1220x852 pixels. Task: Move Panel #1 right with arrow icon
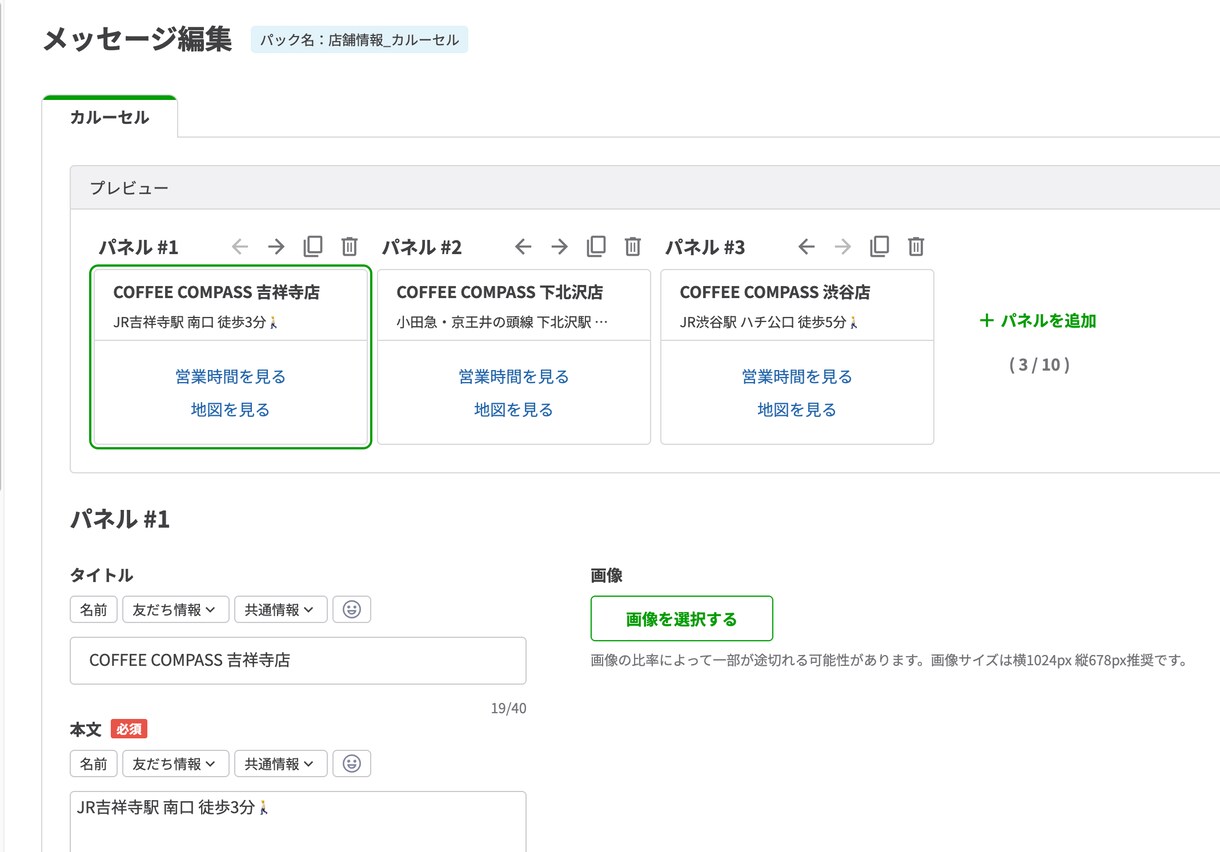click(x=276, y=246)
